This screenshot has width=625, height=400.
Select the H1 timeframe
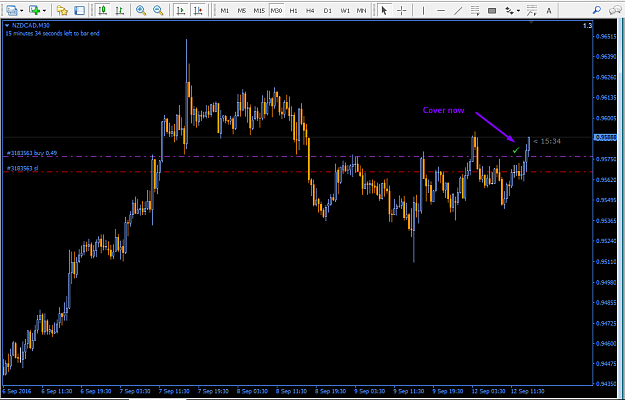[293, 11]
